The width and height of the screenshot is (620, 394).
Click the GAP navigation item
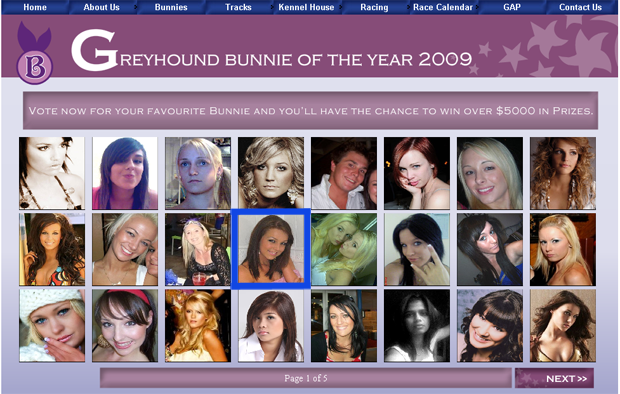pos(512,7)
